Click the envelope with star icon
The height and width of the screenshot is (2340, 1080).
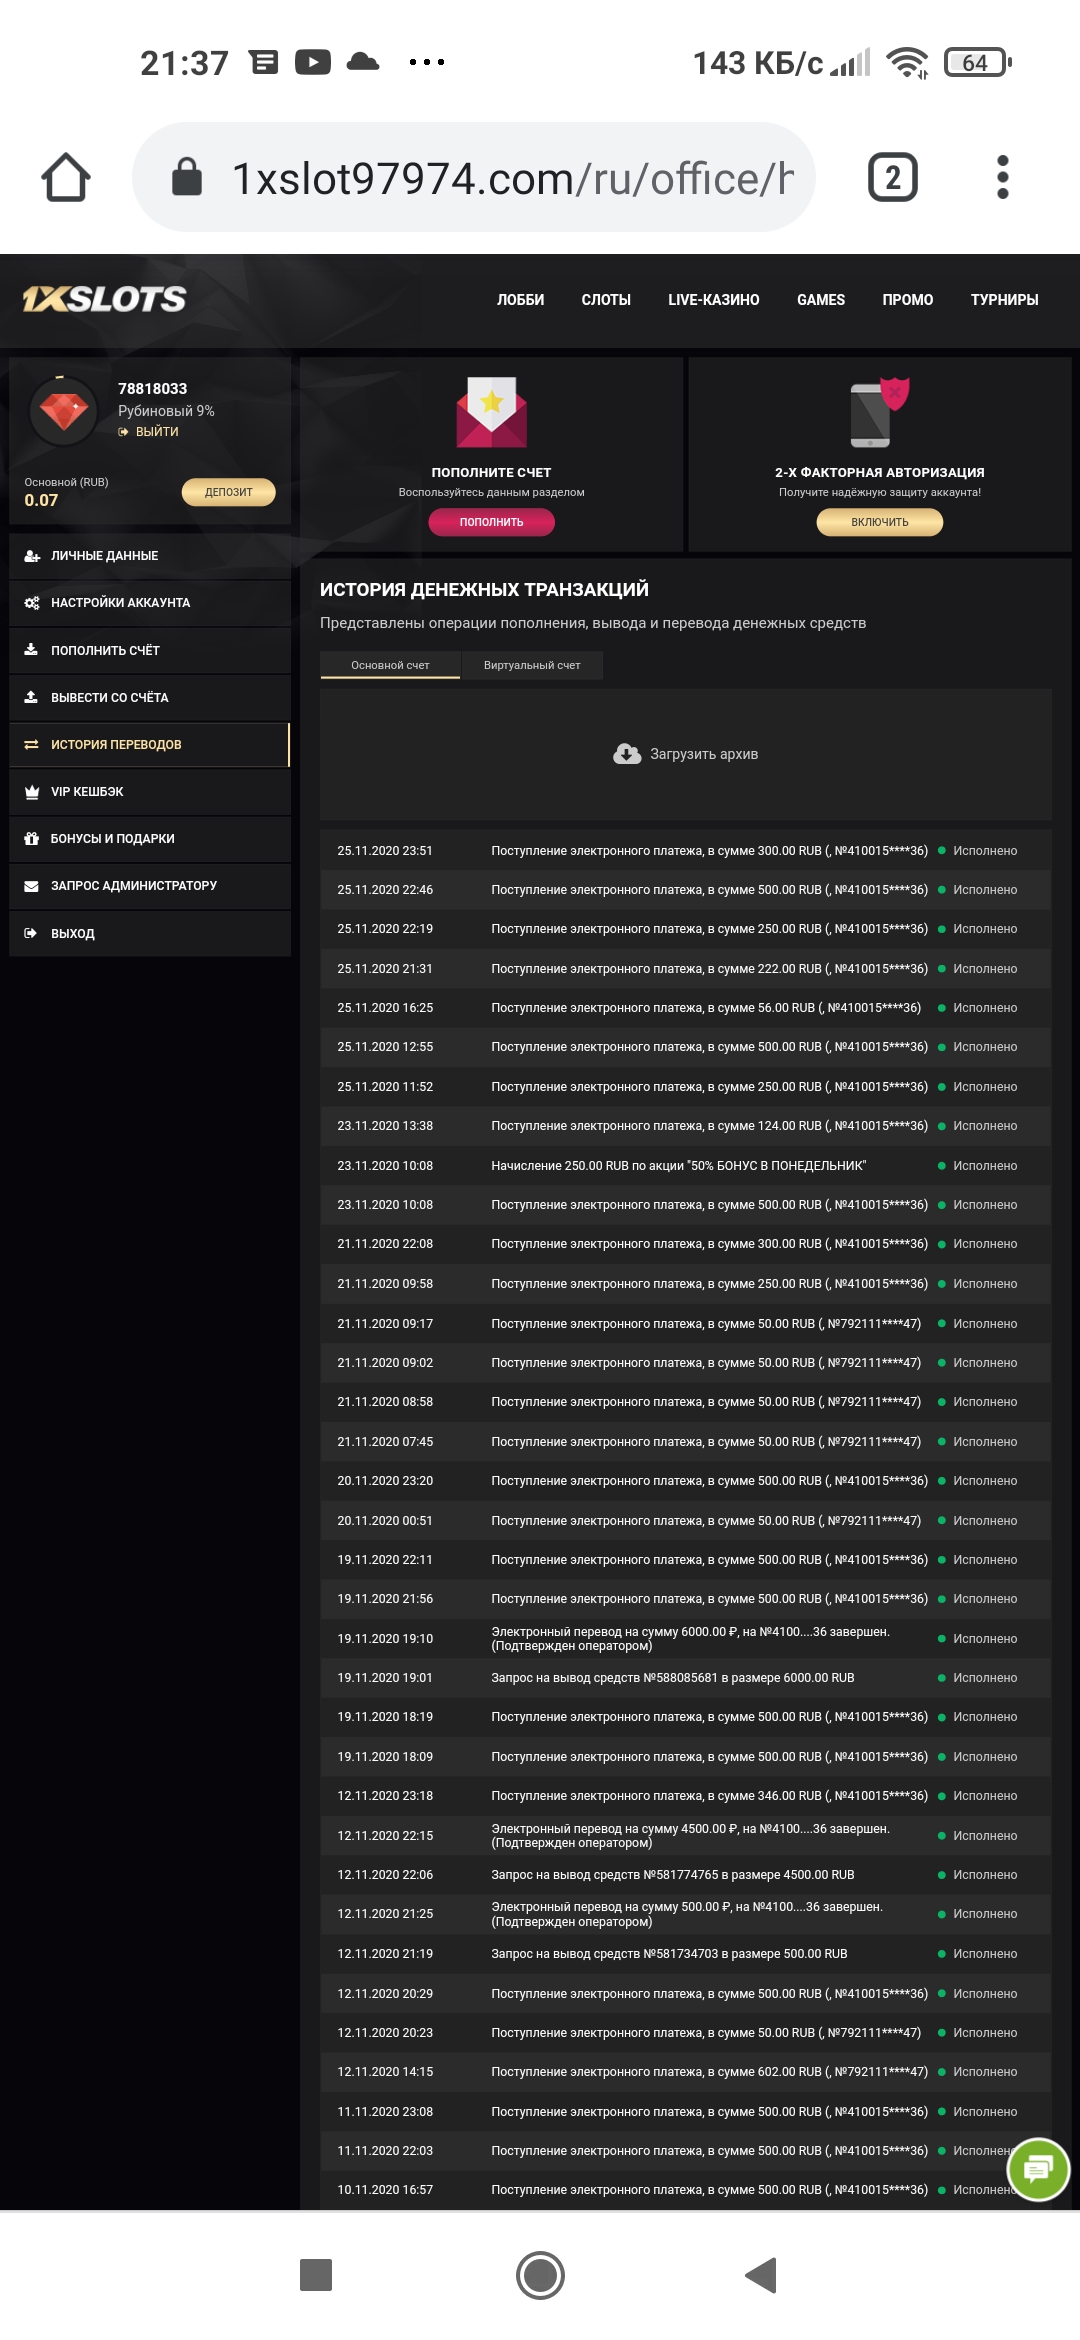(491, 412)
